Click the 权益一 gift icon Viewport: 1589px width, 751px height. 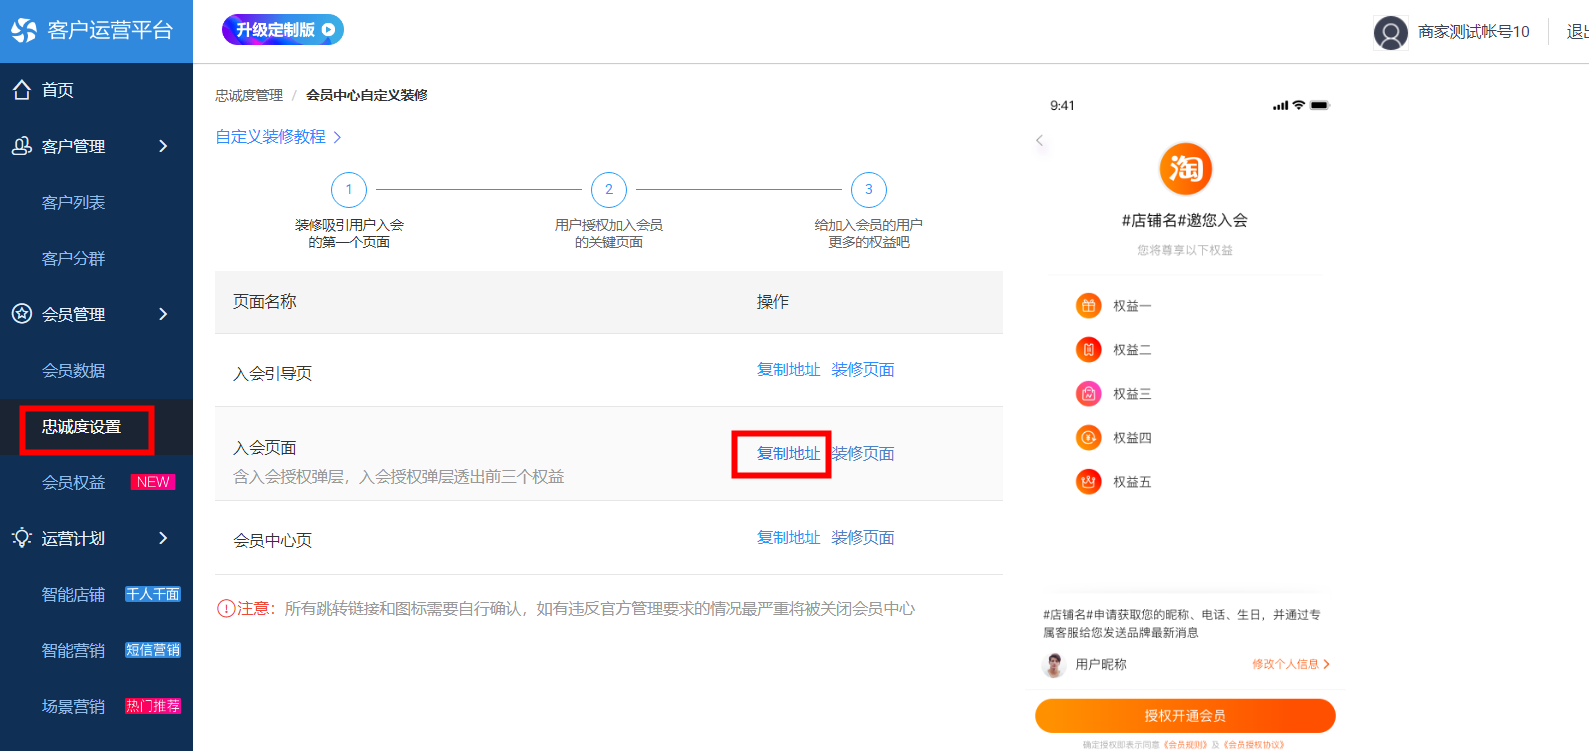[1088, 306]
